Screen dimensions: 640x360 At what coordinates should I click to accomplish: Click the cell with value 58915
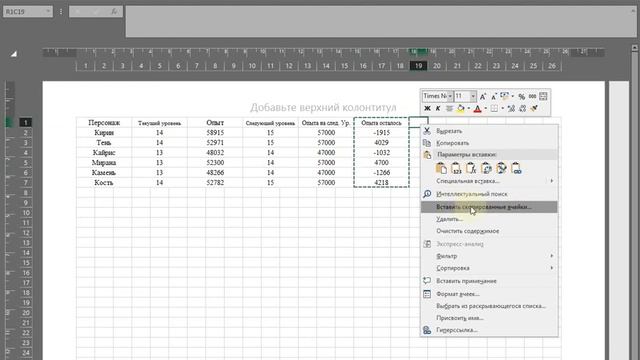click(215, 133)
